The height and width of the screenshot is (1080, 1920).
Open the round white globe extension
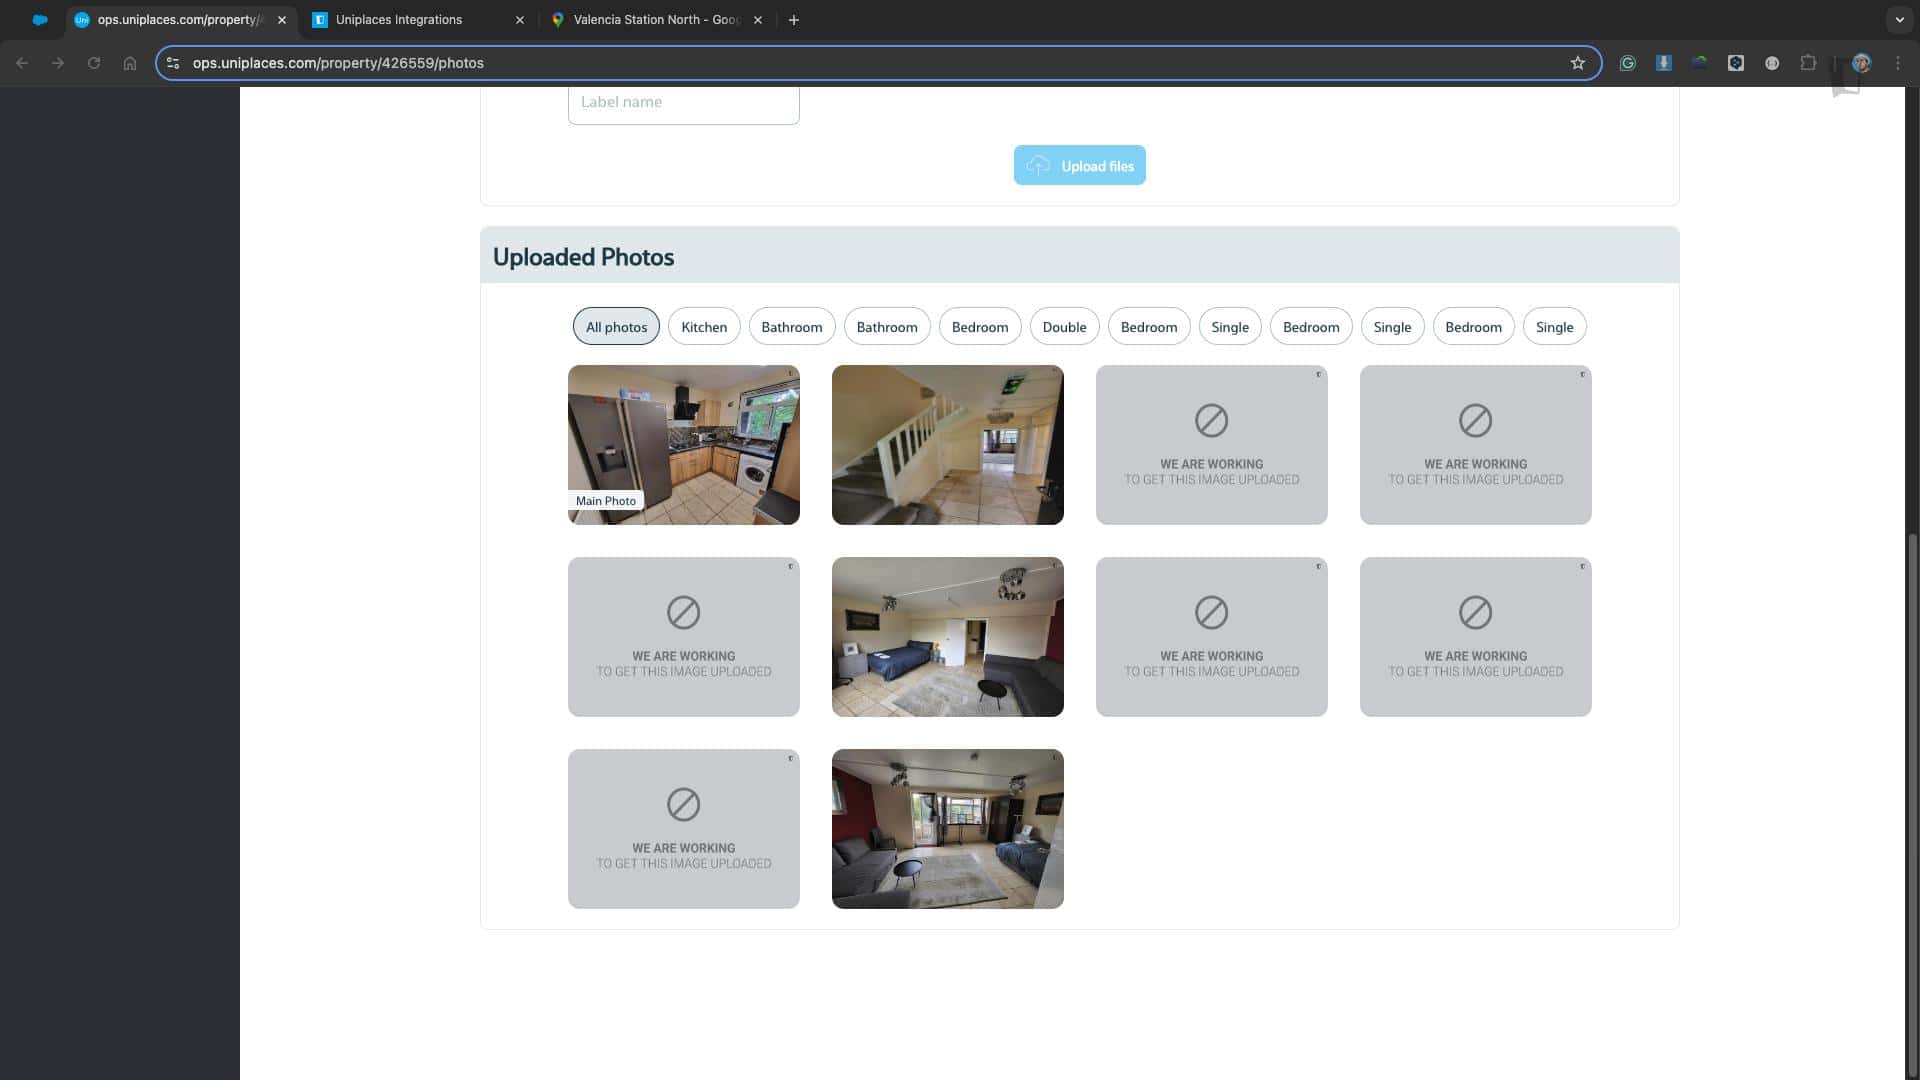tap(1772, 63)
